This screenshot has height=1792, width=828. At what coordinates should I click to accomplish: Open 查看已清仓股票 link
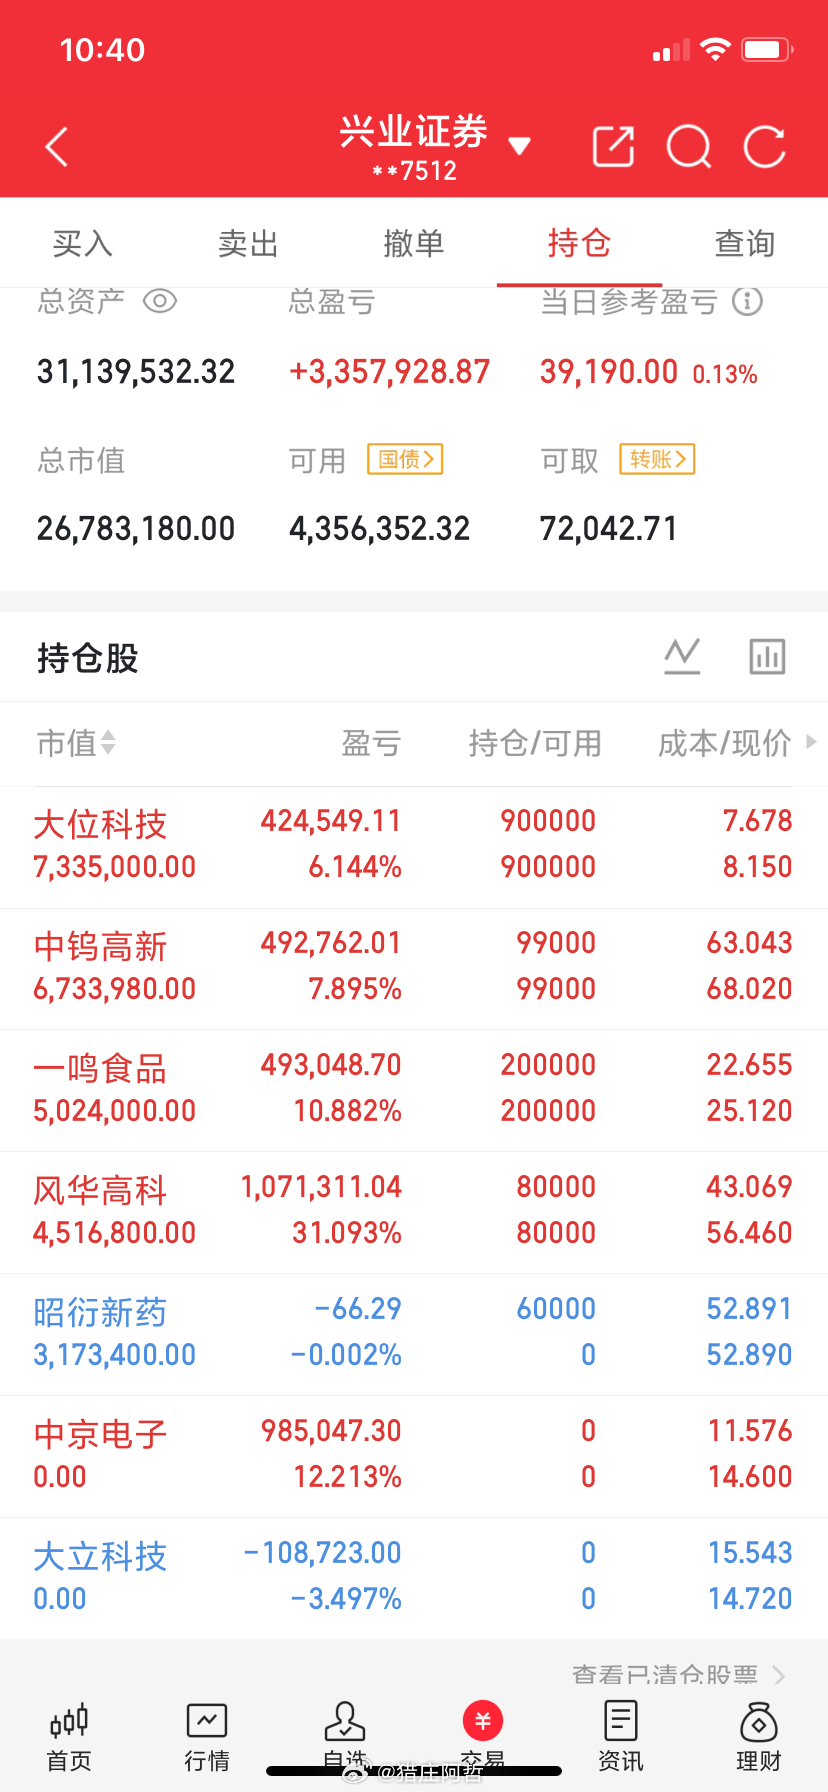(678, 1675)
